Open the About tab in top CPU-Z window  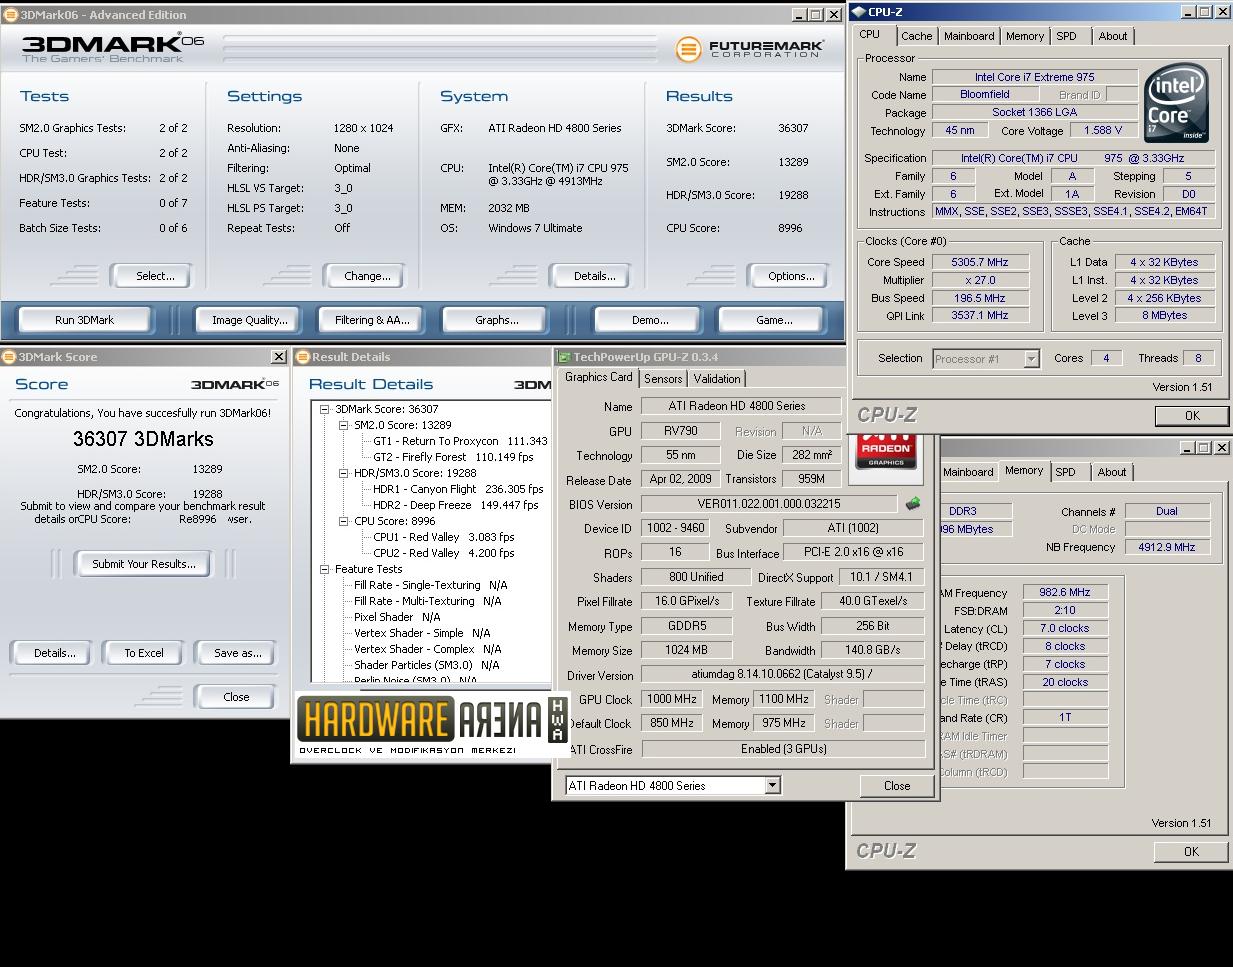(x=1112, y=36)
